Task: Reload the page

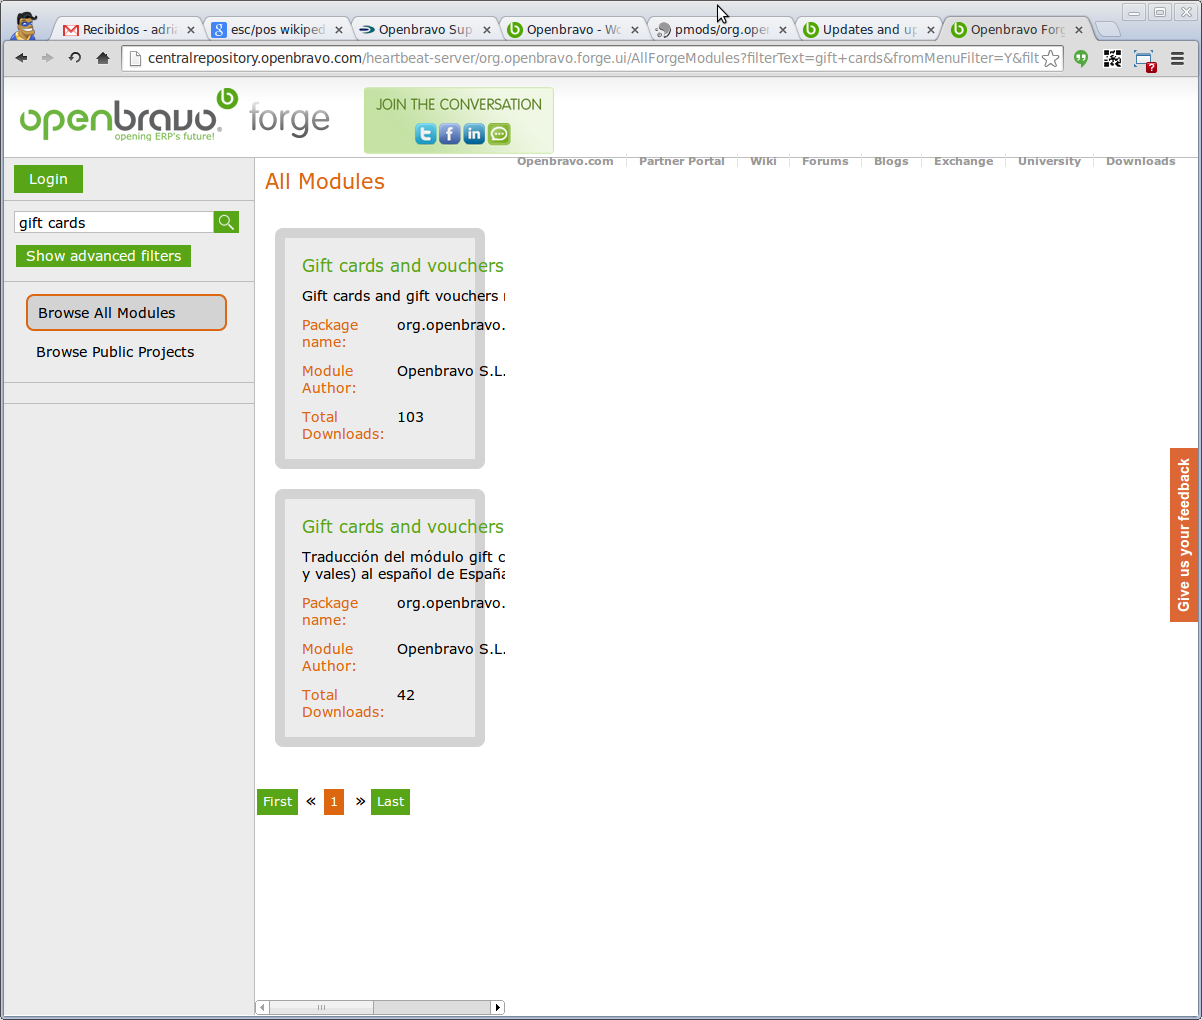Action: (75, 58)
